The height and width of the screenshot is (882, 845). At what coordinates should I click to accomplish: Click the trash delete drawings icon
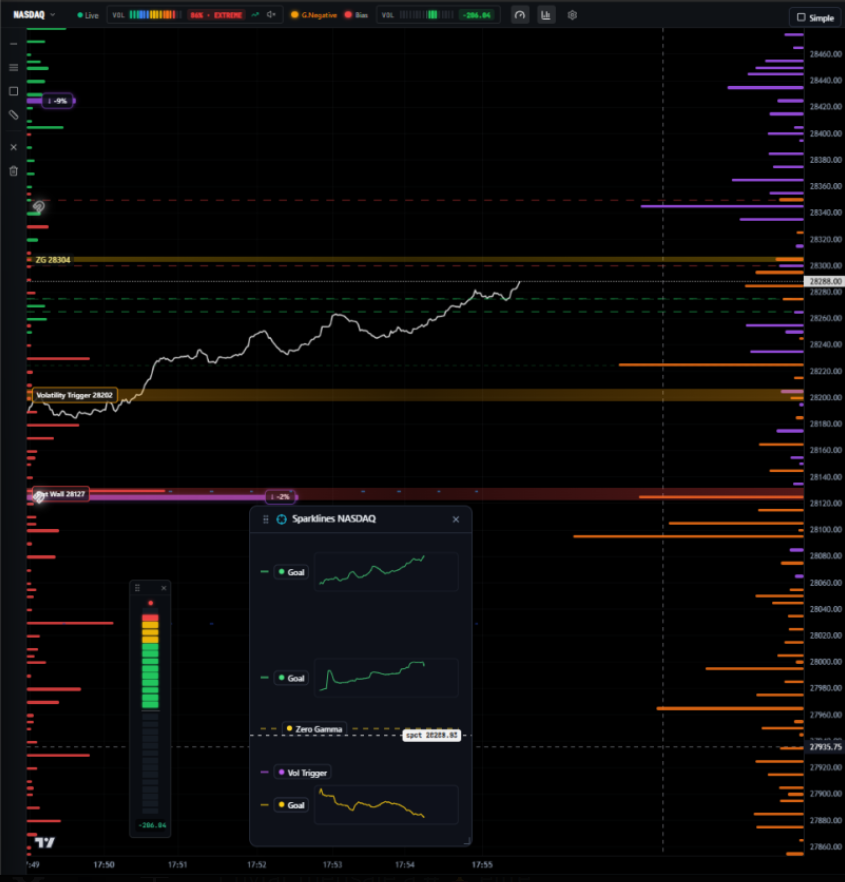(14, 171)
